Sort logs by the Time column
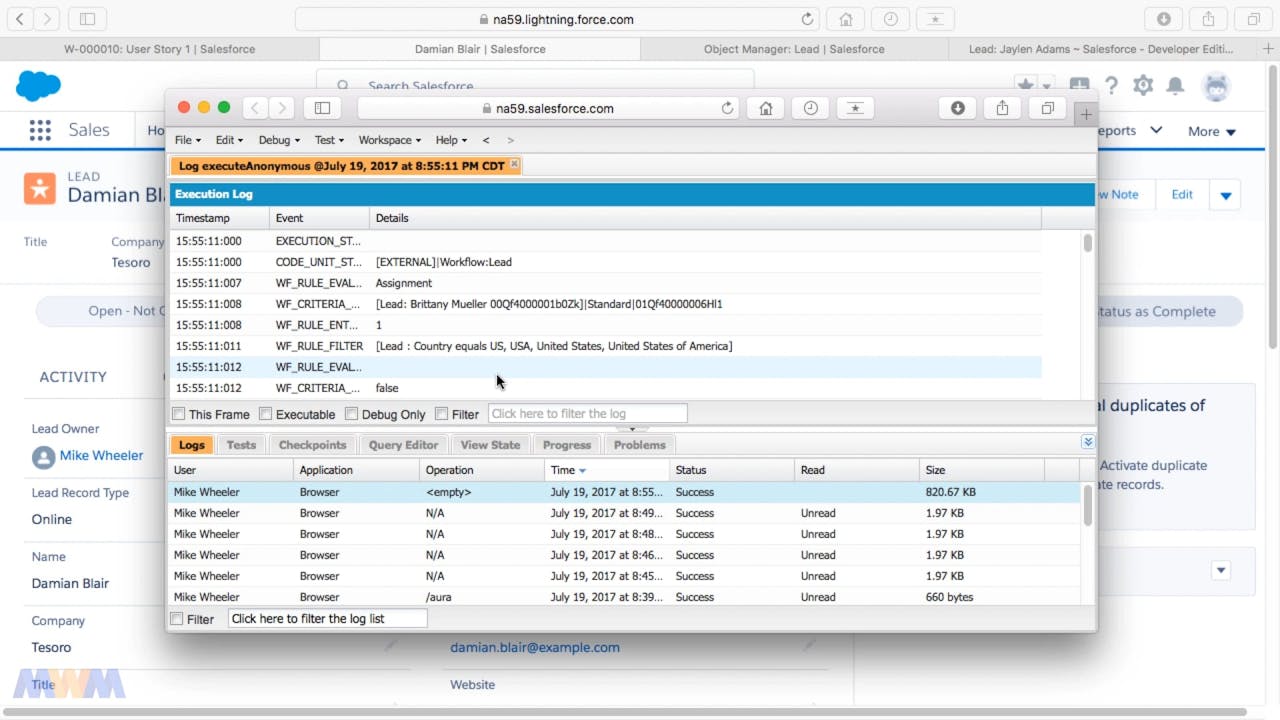Viewport: 1280px width, 720px height. 607,470
